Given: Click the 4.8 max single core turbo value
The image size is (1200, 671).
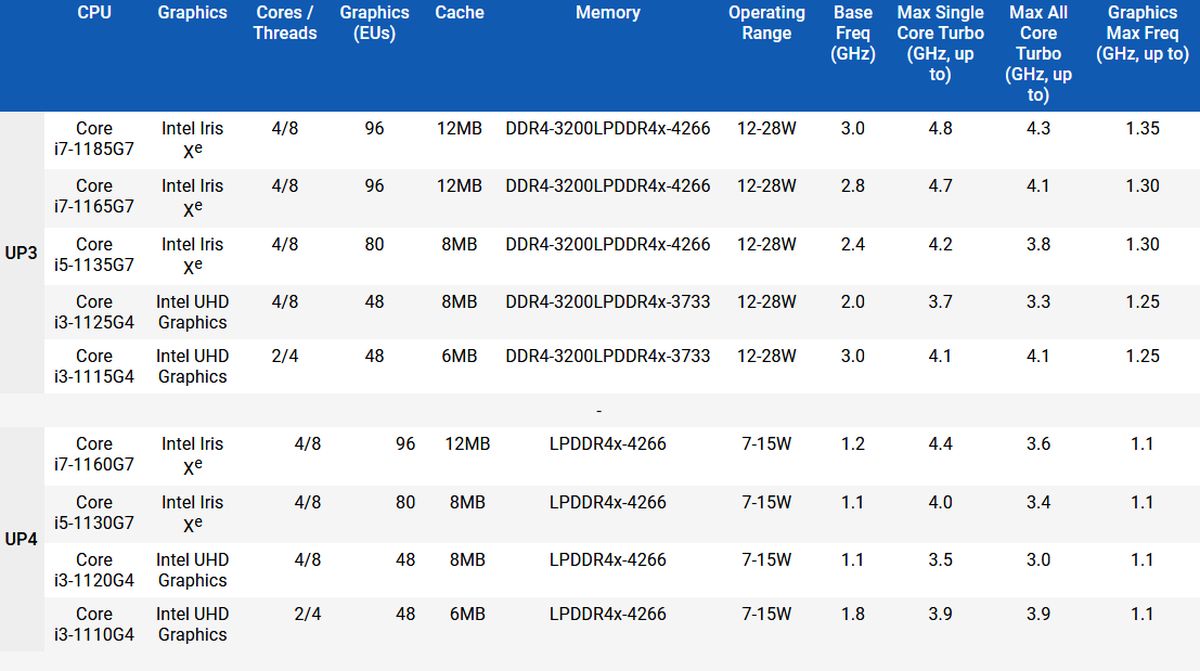Looking at the screenshot, I should click(940, 129).
